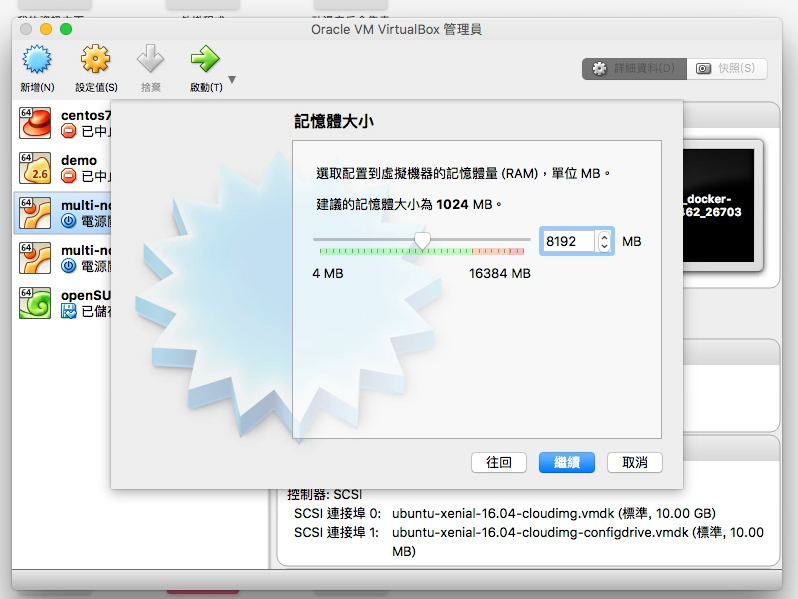Select the highlighted multi-node VM icon
This screenshot has width=798, height=599.
35,212
